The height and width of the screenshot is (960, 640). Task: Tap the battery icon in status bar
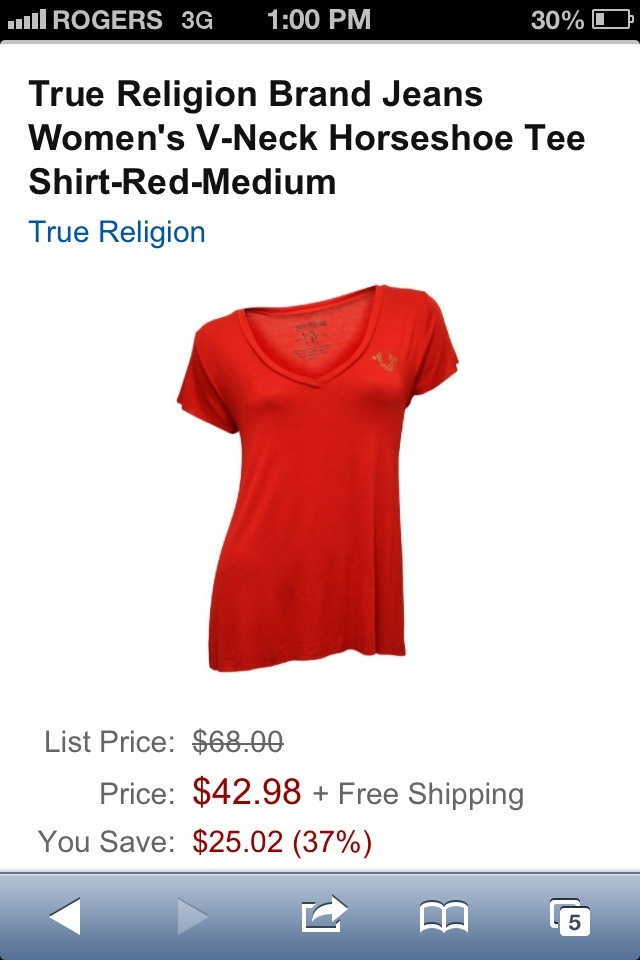(x=612, y=20)
